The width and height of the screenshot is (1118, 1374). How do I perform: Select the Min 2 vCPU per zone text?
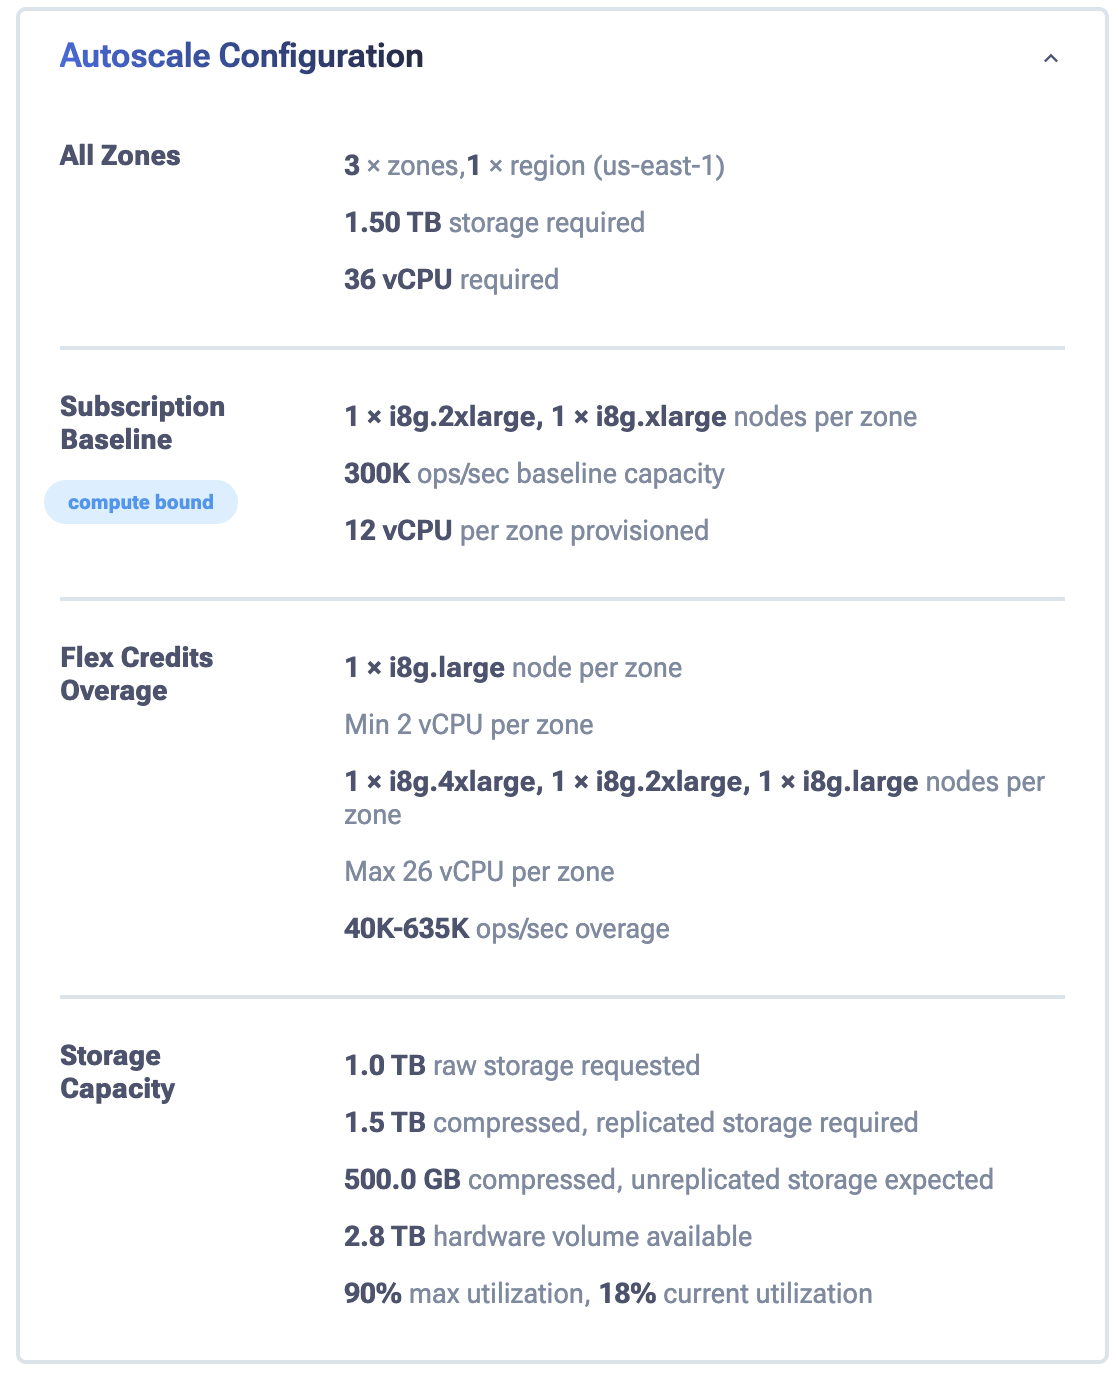pos(468,725)
